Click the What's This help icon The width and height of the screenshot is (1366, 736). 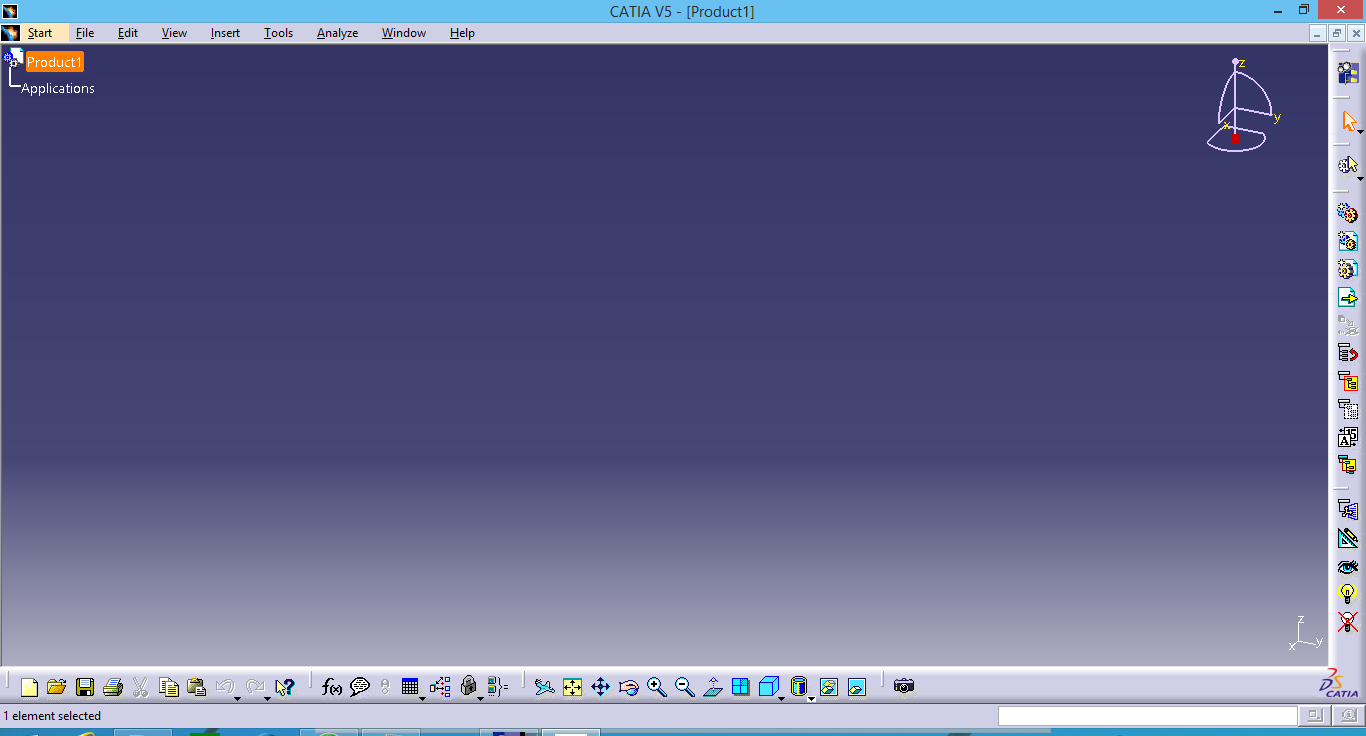pos(285,687)
